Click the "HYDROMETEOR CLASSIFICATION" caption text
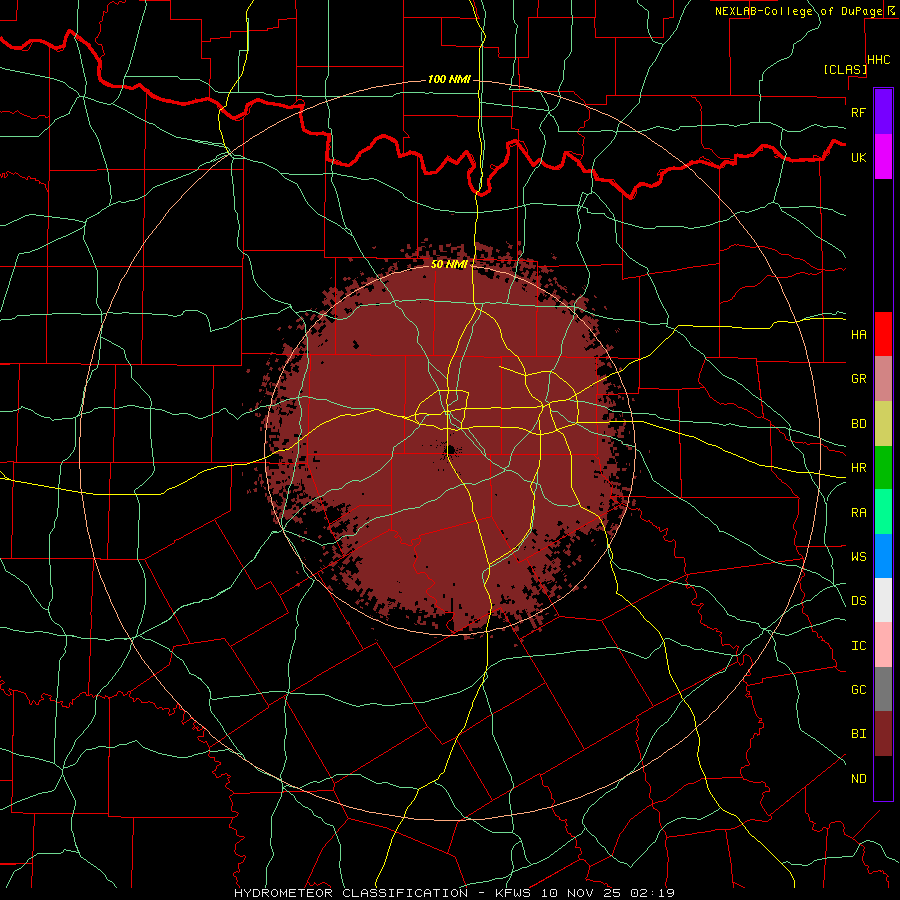Image resolution: width=900 pixels, height=900 pixels. coord(351,893)
